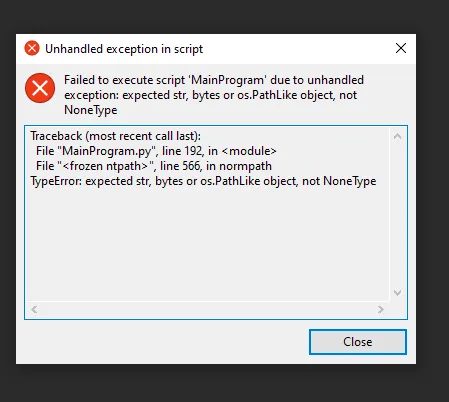Click the vertical scrollbar track of traceback box
The image size is (449, 402).
click(397, 214)
